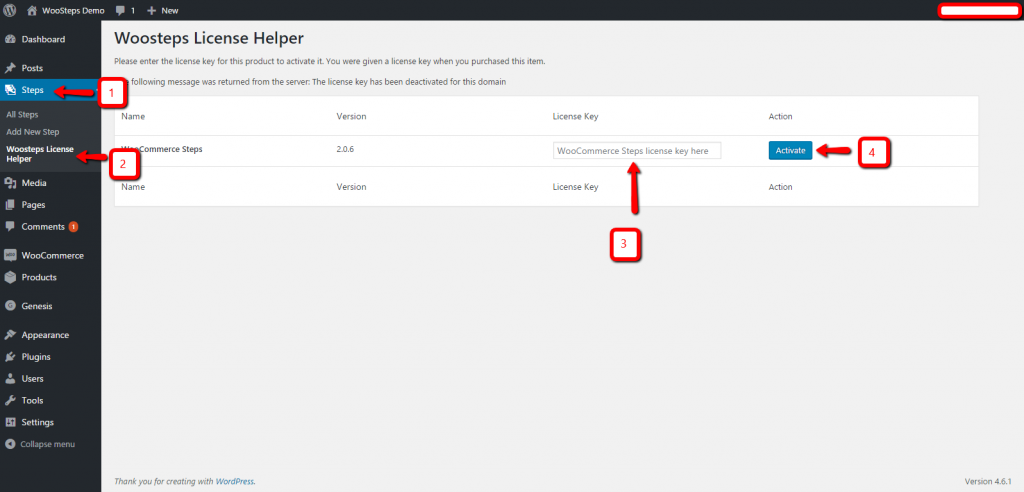Open the Products menu label
1024x492 pixels.
pyautogui.click(x=39, y=277)
